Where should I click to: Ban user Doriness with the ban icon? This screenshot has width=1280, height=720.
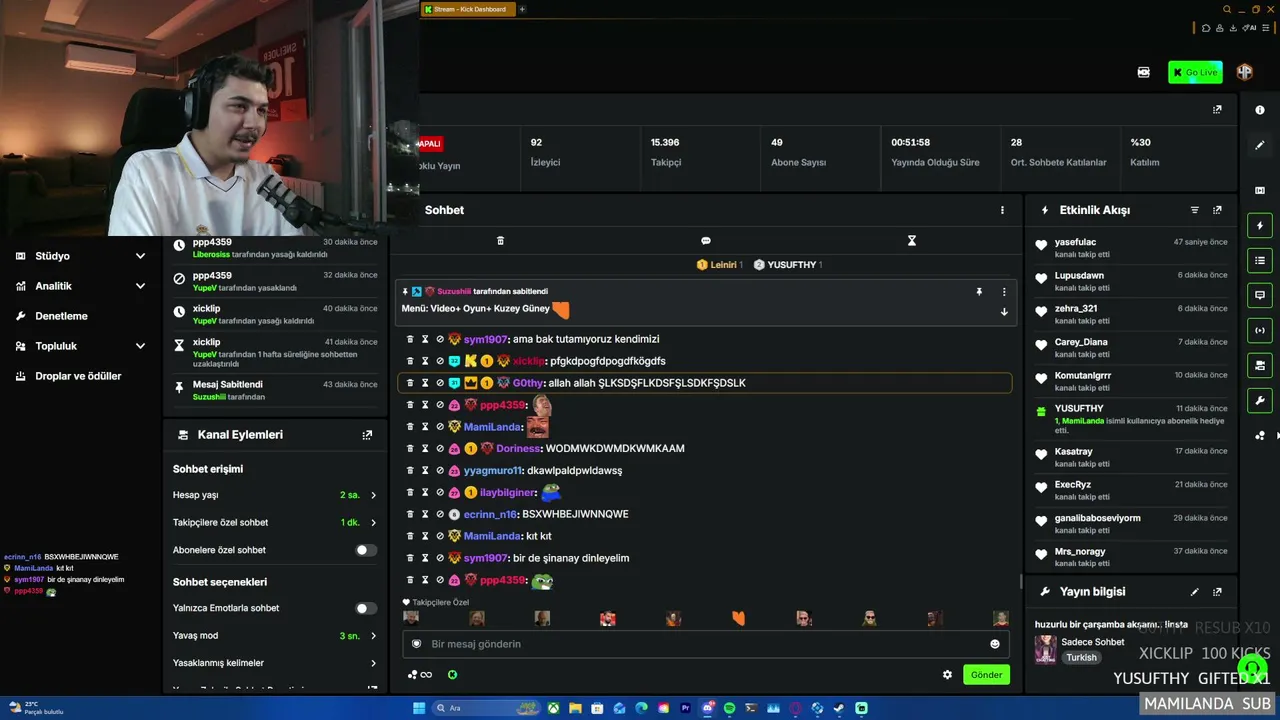coord(439,449)
